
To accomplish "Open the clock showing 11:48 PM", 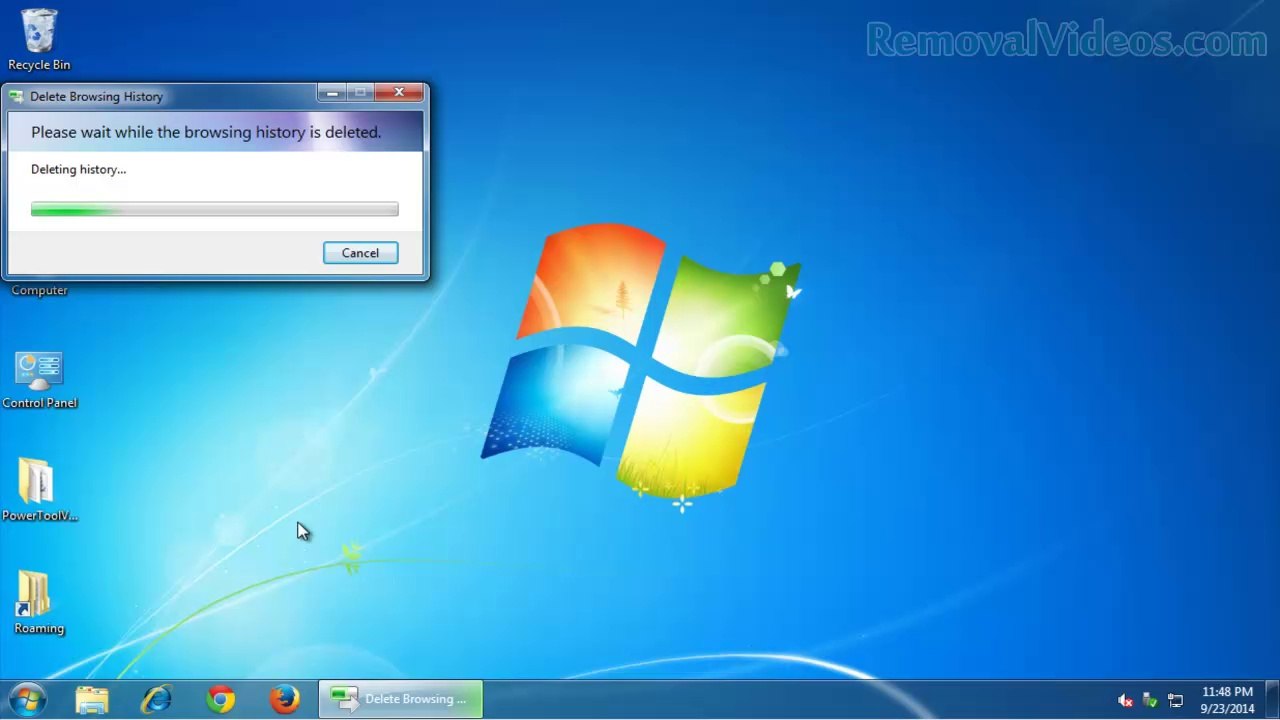I will click(1227, 700).
